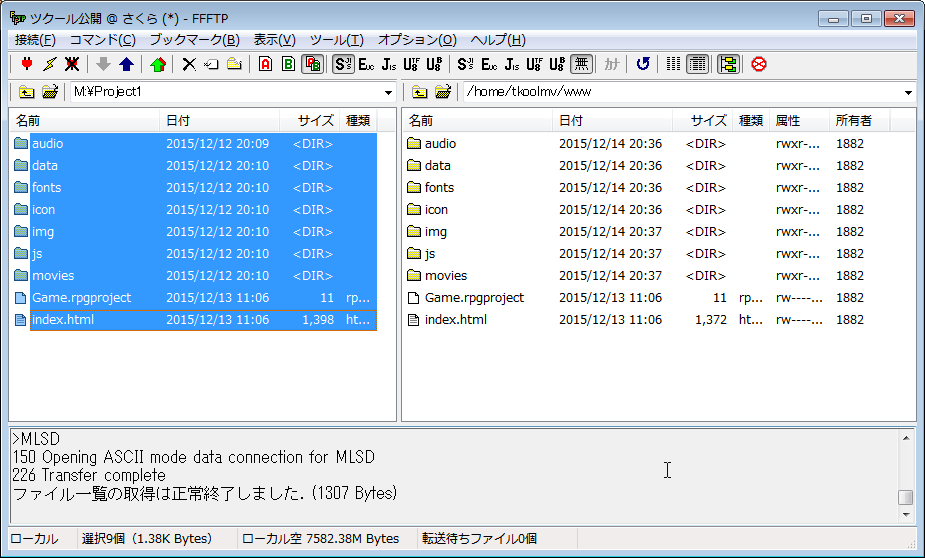Toggle automatic transfer mode button
Viewport: 925px width, 558px height.
(x=312, y=64)
